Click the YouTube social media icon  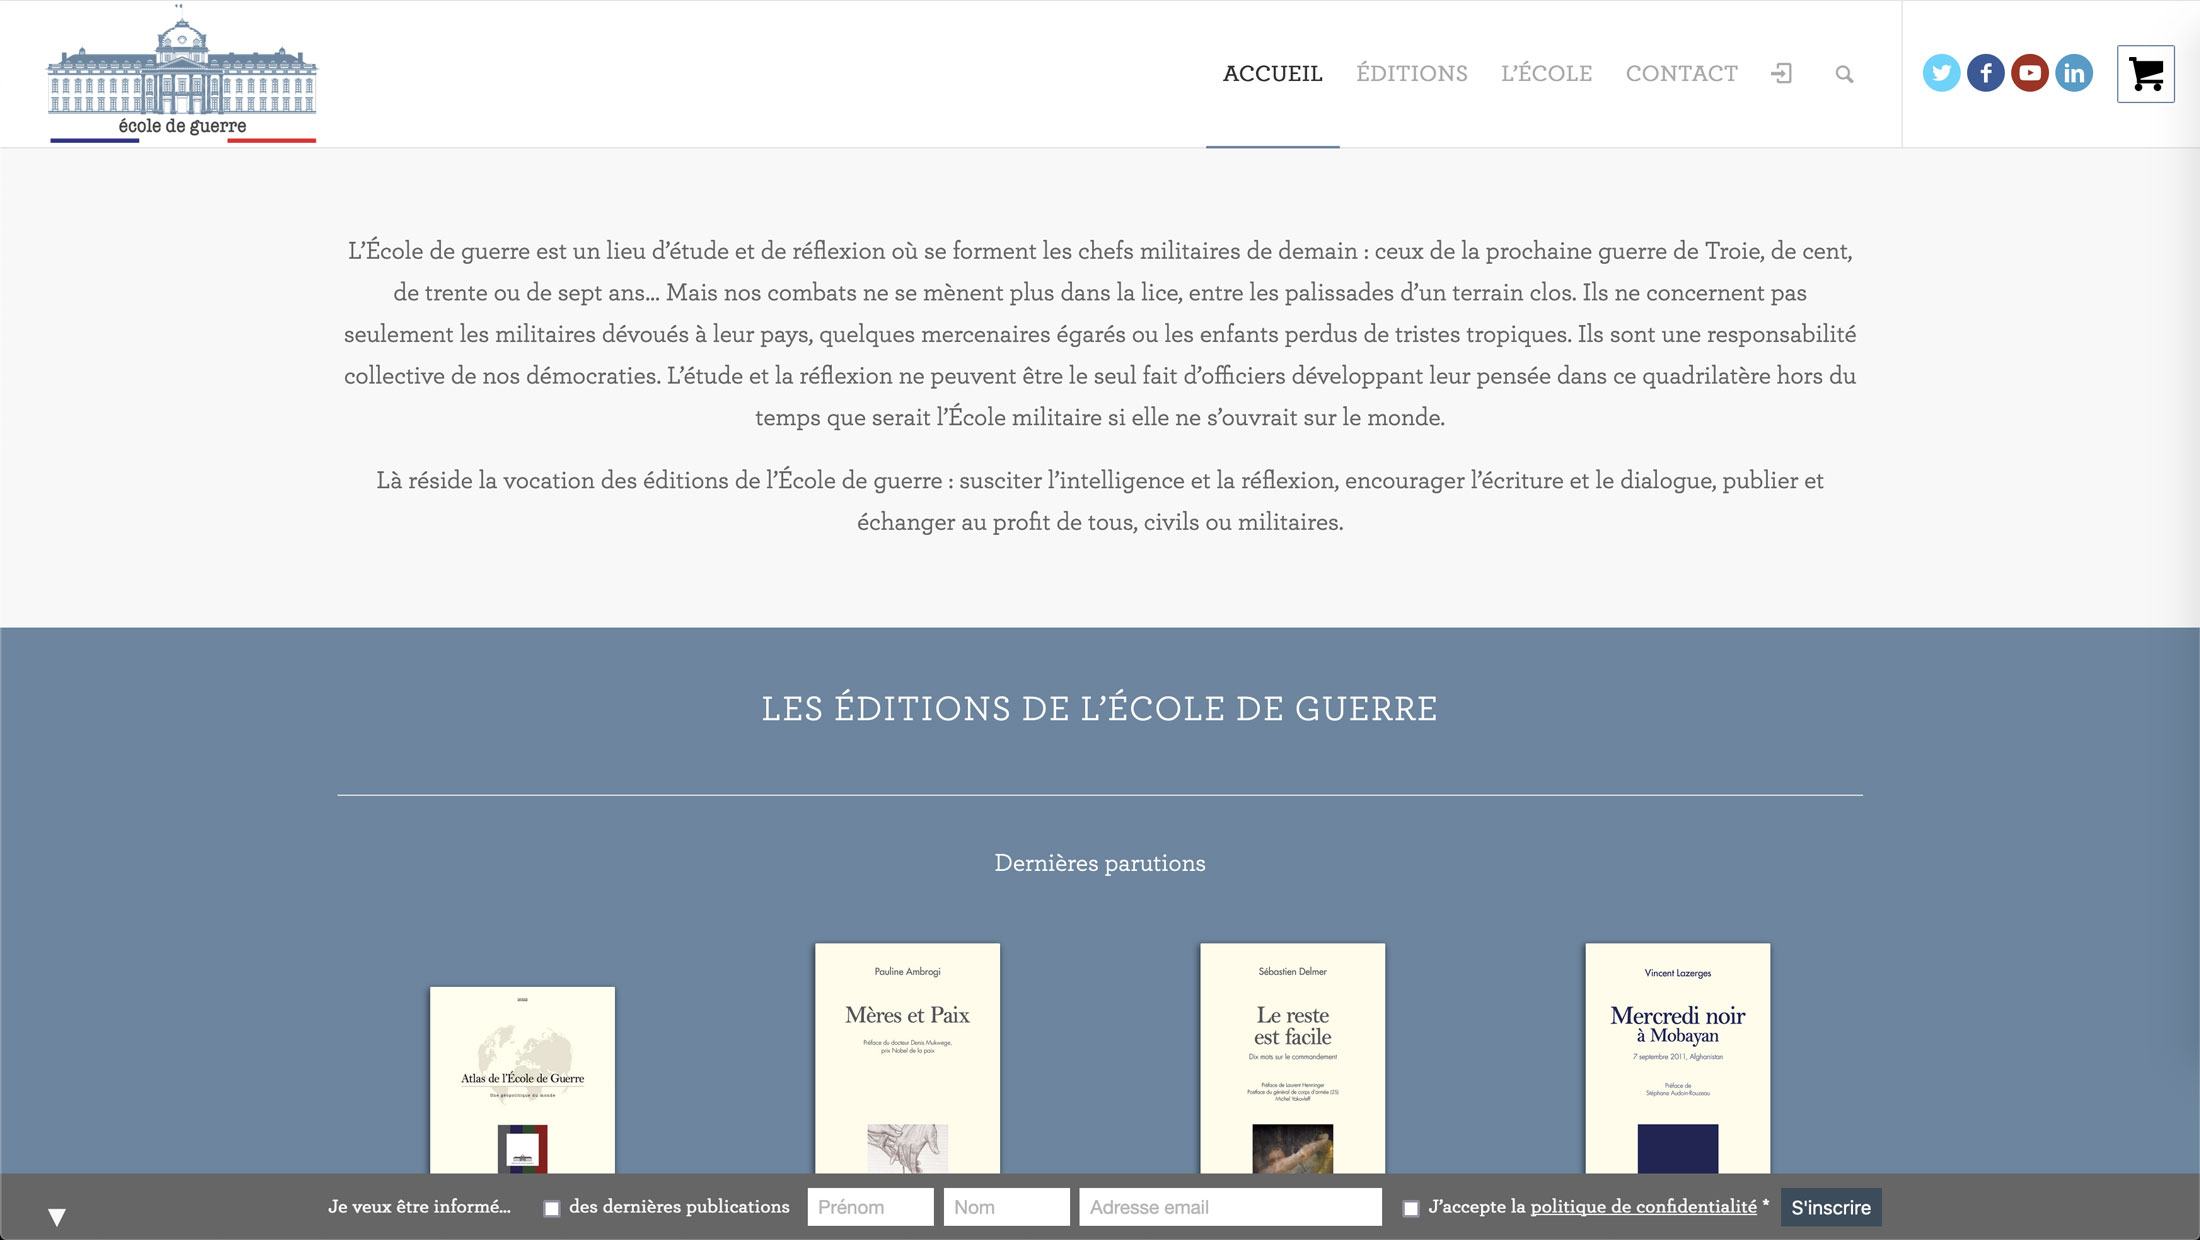2029,72
